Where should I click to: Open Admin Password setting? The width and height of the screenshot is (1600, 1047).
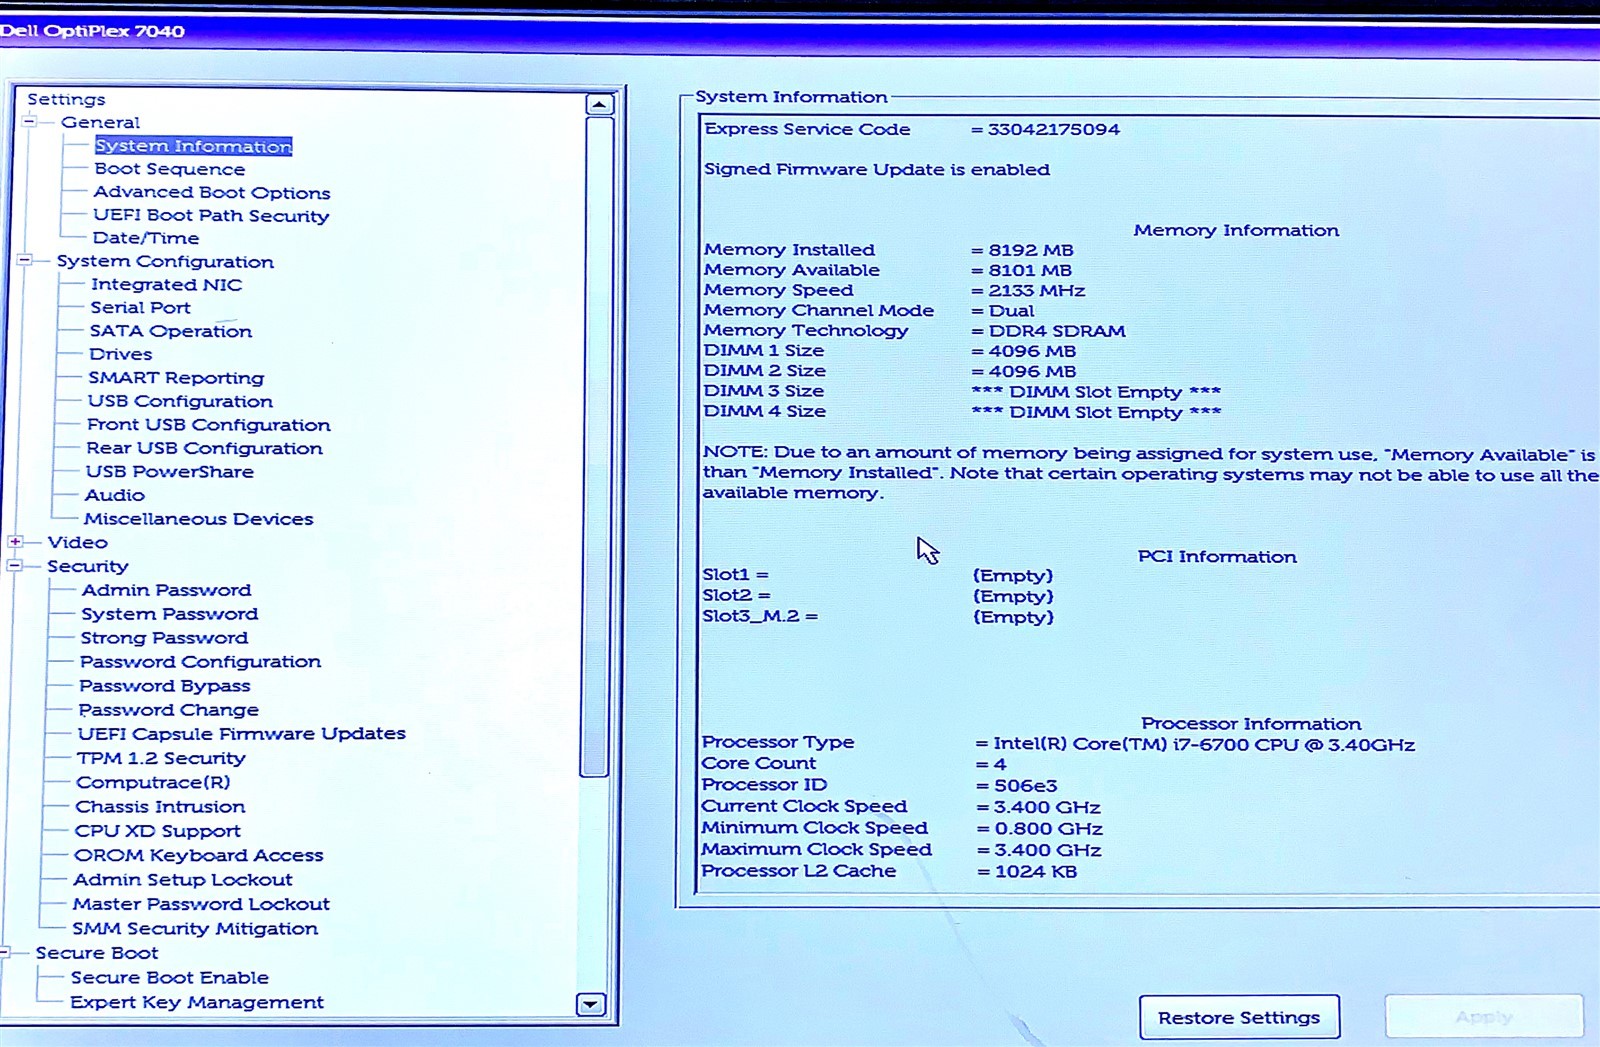pos(167,590)
